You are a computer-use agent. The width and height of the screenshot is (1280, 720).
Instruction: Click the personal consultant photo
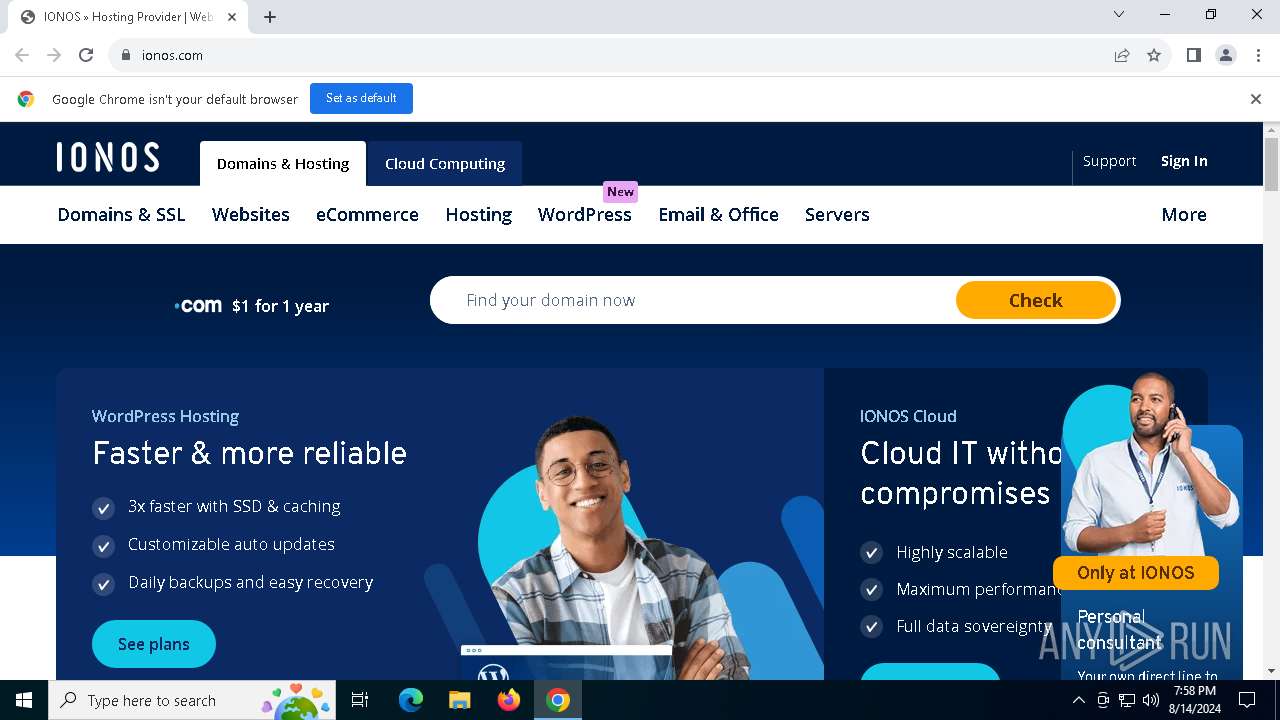(1150, 465)
